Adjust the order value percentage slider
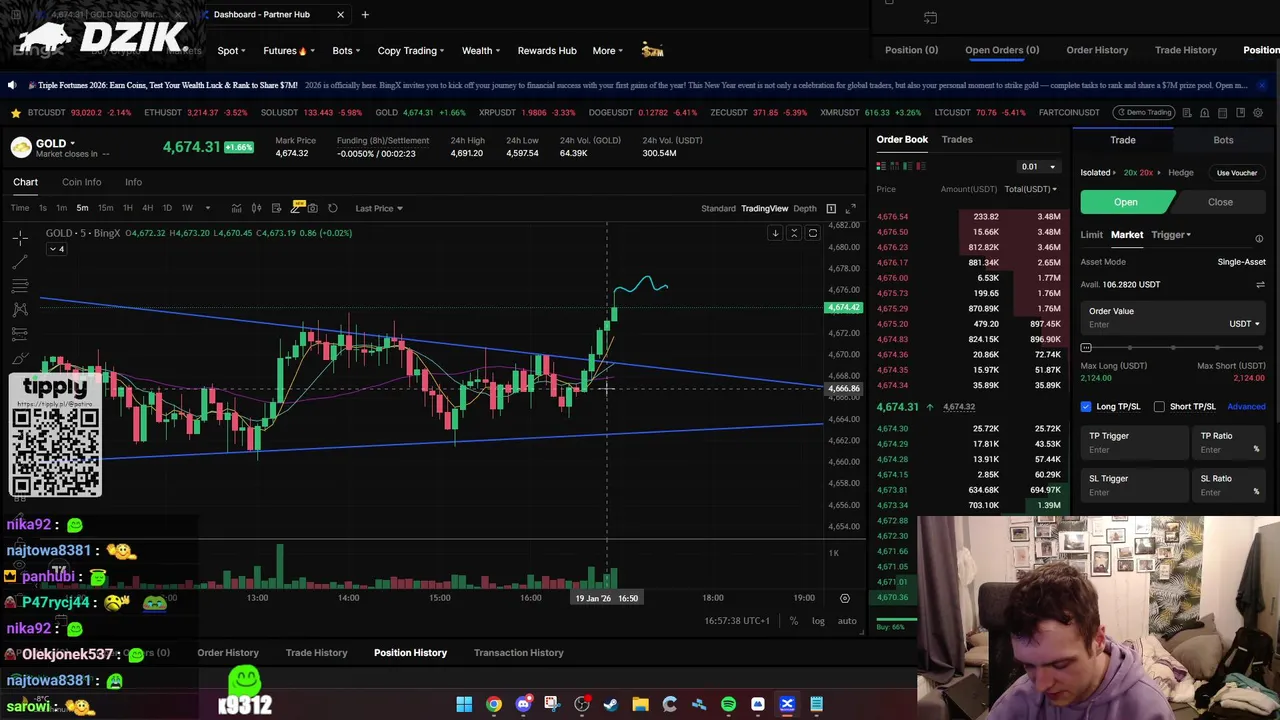Image resolution: width=1280 pixels, height=720 pixels. (1173, 347)
